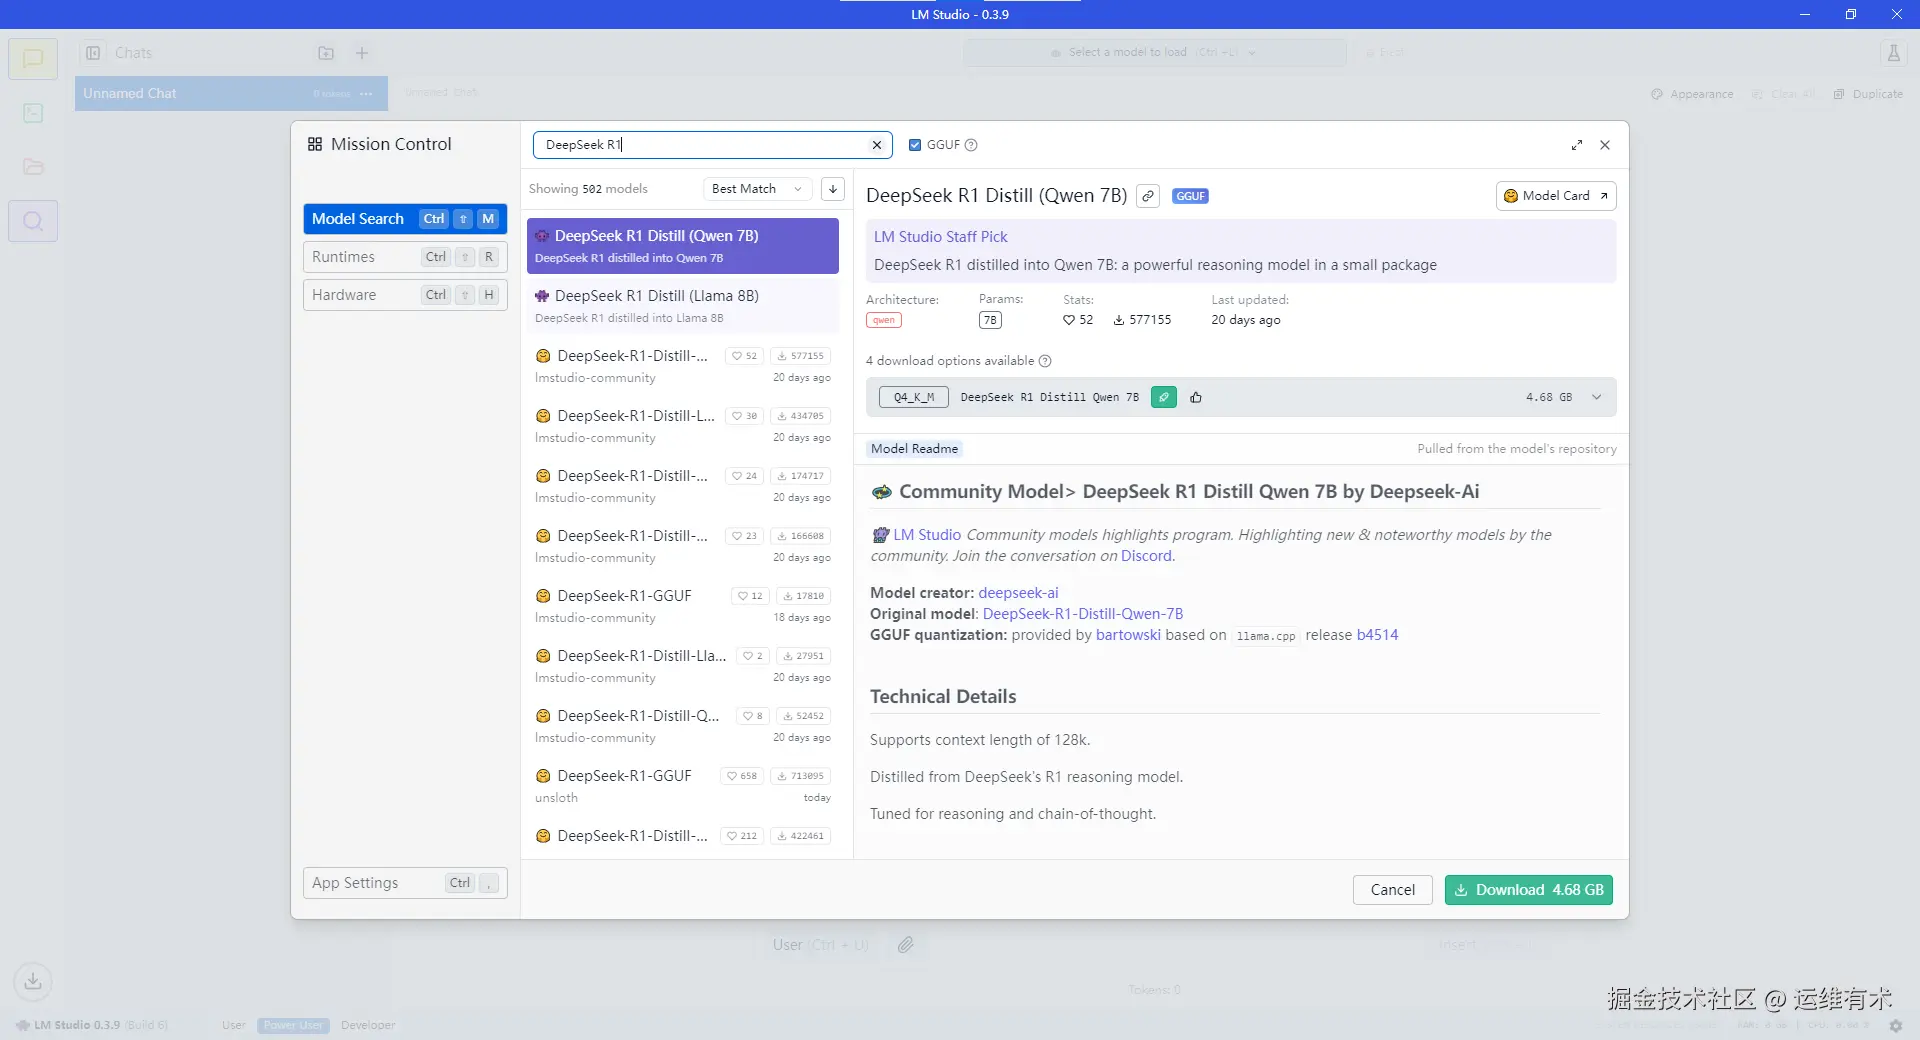The height and width of the screenshot is (1040, 1920).
Task: Click the green icon beside Q4_K_M option
Action: tap(1164, 397)
